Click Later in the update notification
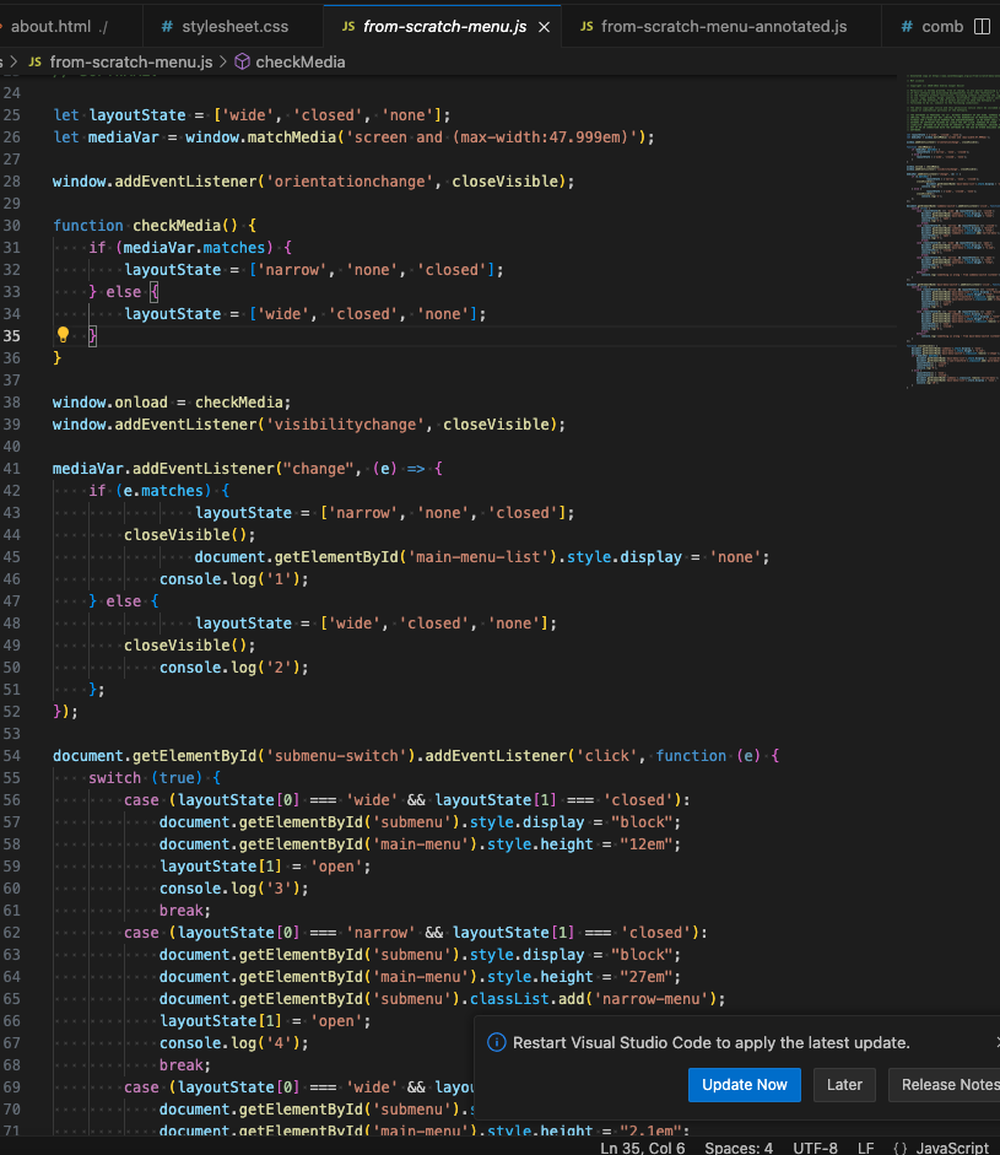Viewport: 1000px width, 1155px height. 844,1085
